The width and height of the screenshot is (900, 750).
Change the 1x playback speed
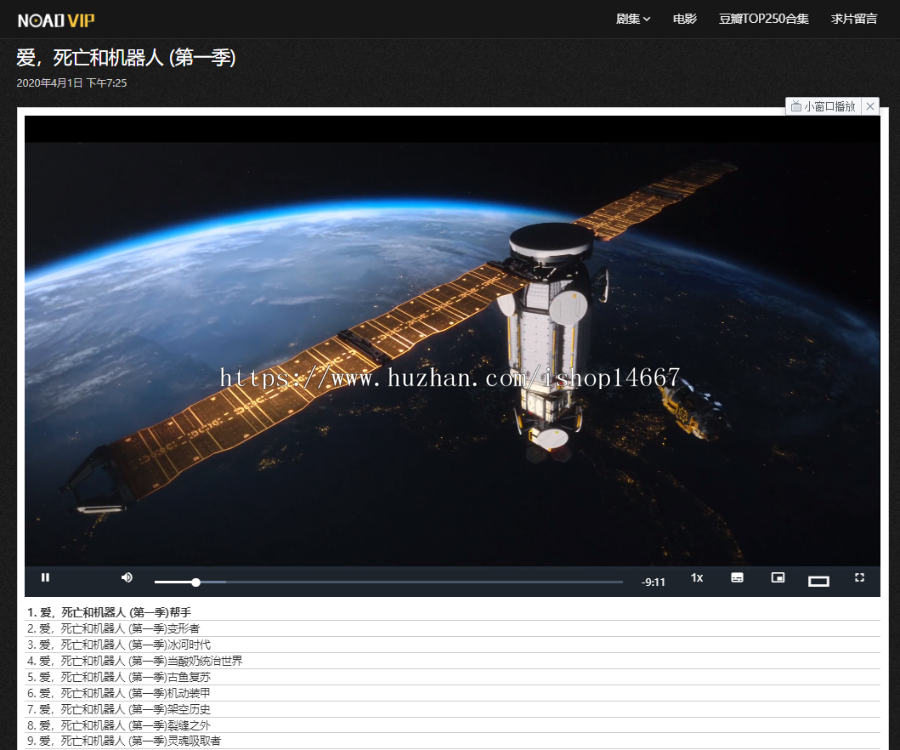click(697, 578)
